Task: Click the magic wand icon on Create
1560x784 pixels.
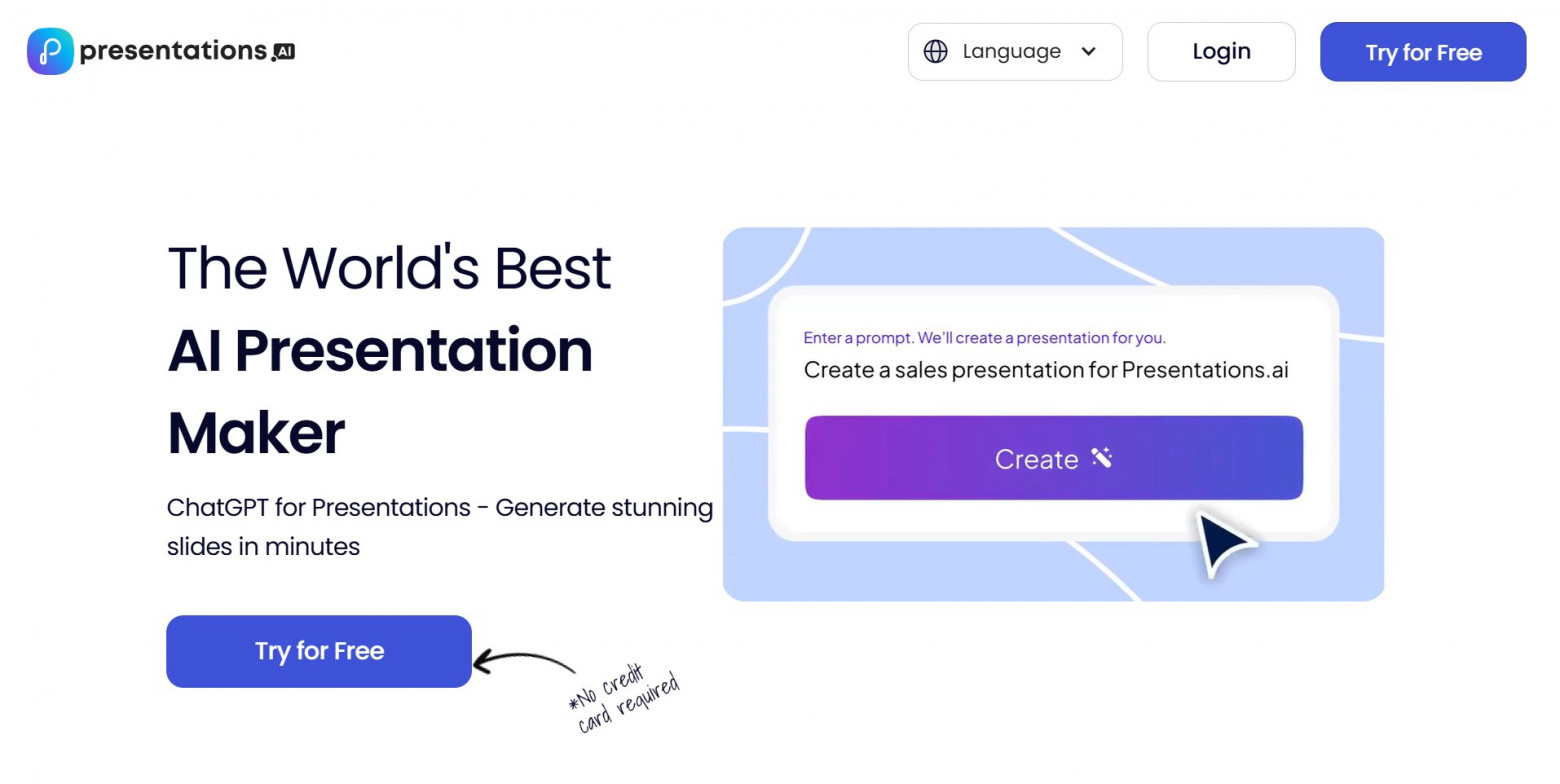Action: [x=1102, y=458]
